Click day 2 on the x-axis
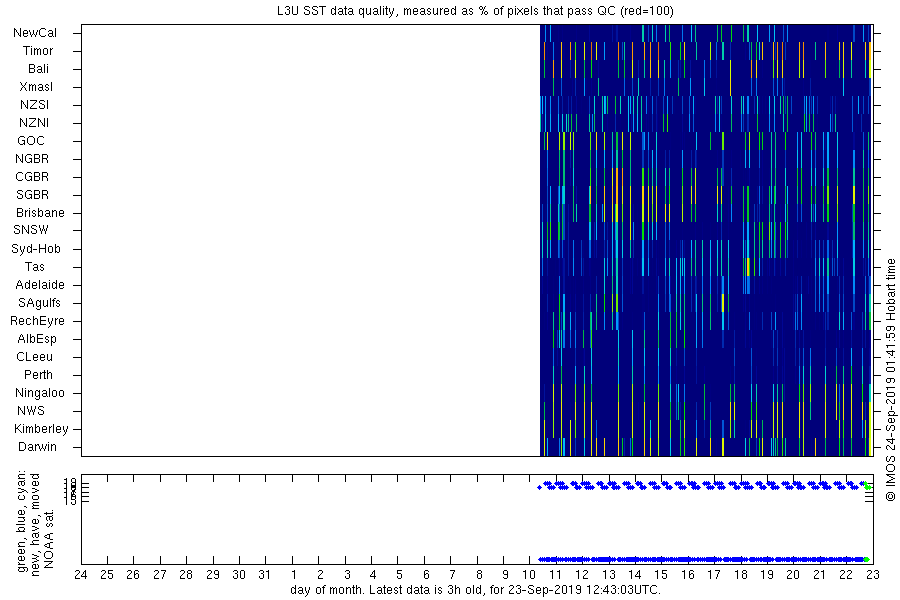 pos(320,575)
